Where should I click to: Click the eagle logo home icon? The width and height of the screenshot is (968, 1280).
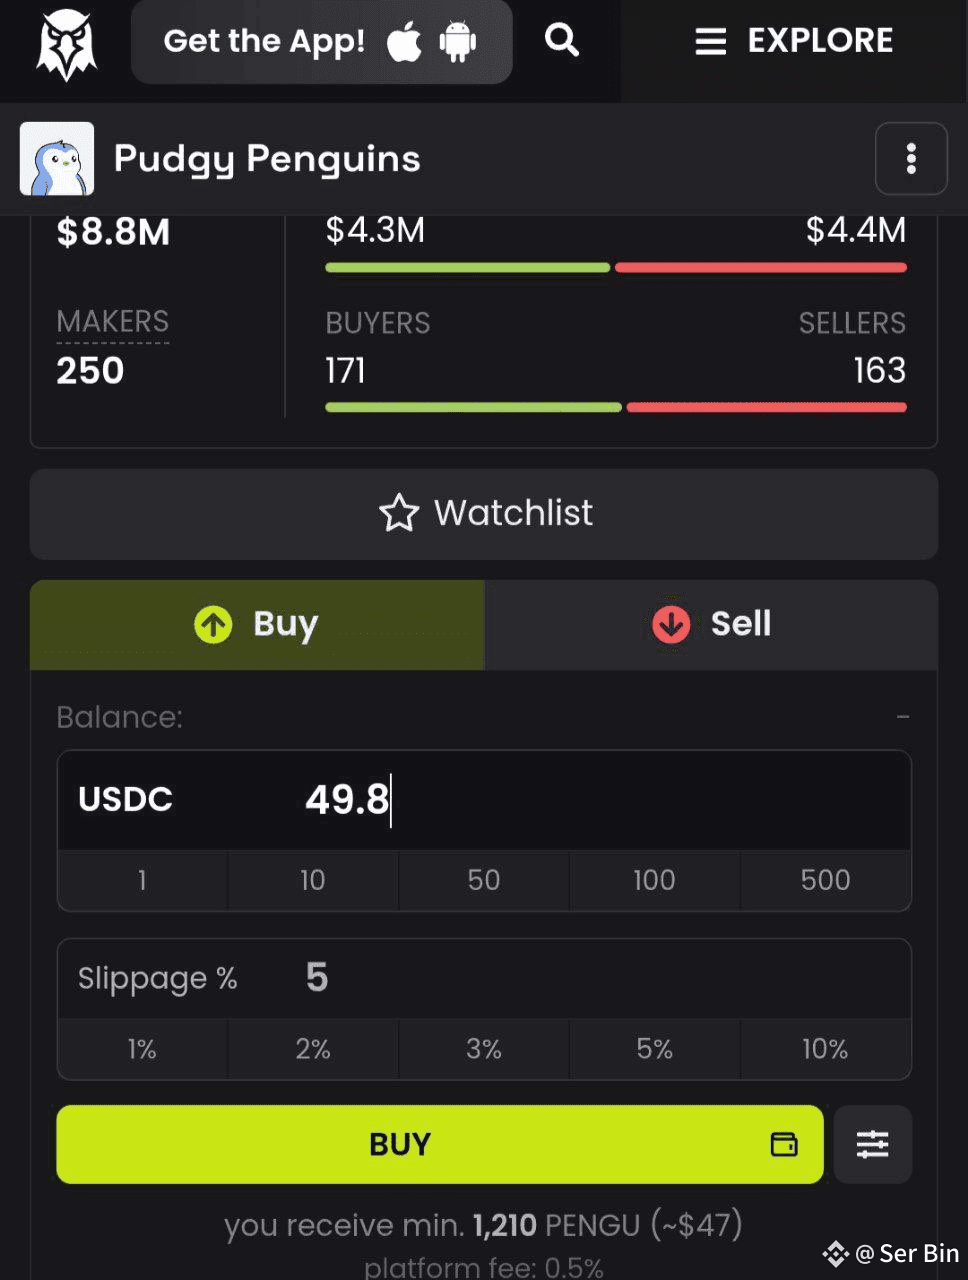tap(66, 46)
